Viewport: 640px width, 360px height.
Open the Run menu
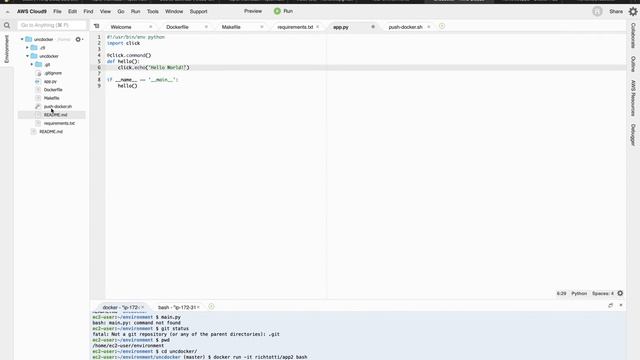pos(136,11)
